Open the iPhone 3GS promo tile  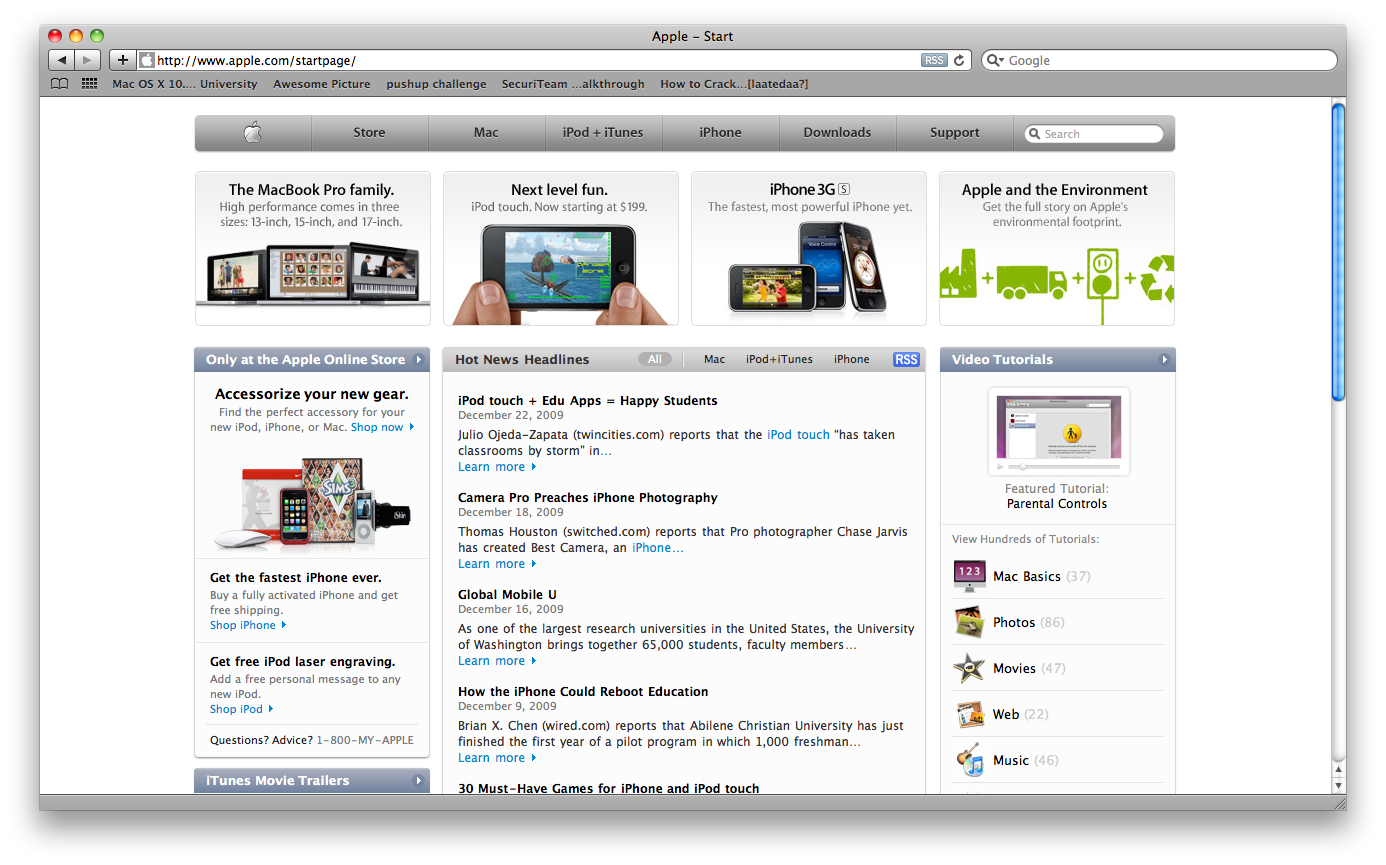click(x=808, y=248)
